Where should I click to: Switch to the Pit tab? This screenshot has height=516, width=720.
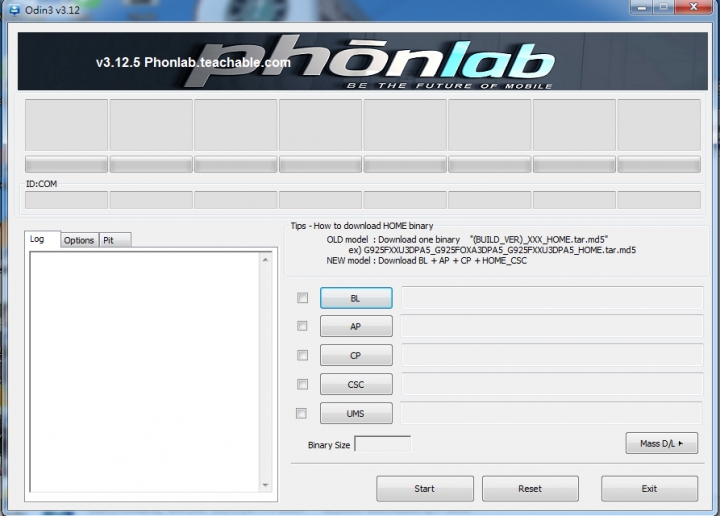click(x=115, y=240)
